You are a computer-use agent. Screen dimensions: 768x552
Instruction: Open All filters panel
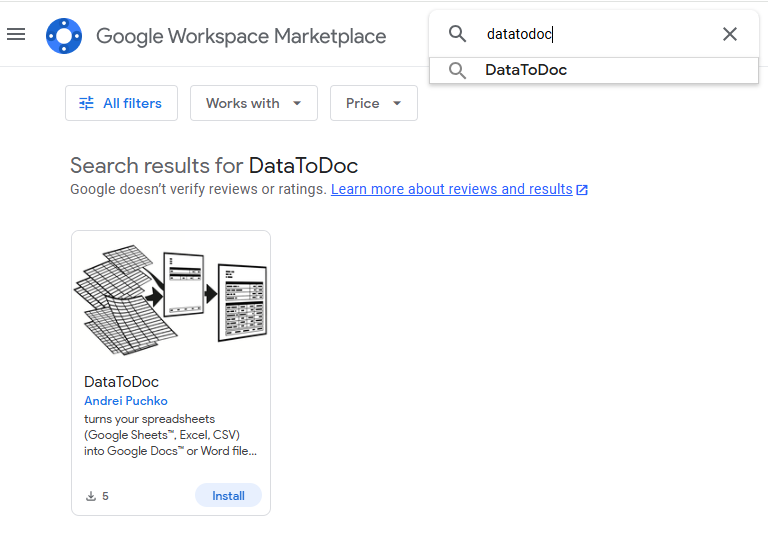[x=121, y=103]
